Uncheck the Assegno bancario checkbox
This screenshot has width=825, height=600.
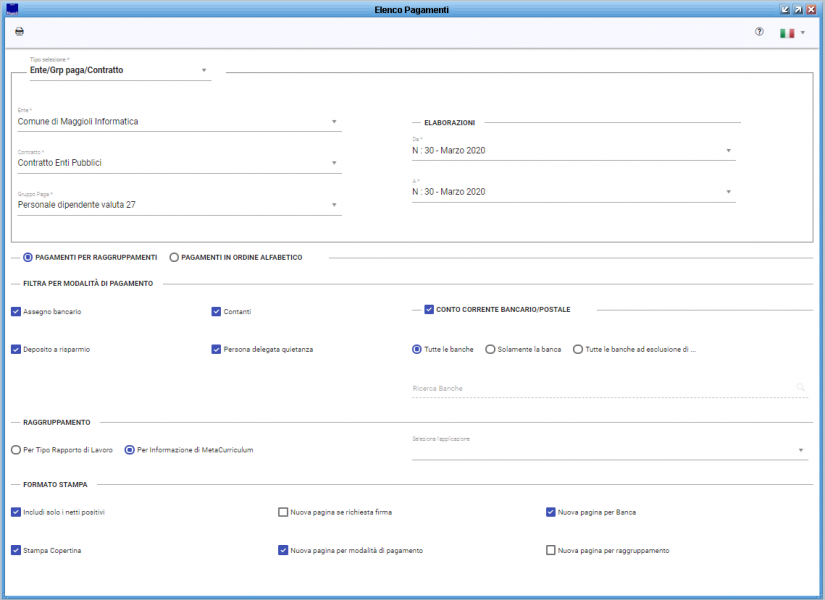[x=16, y=312]
